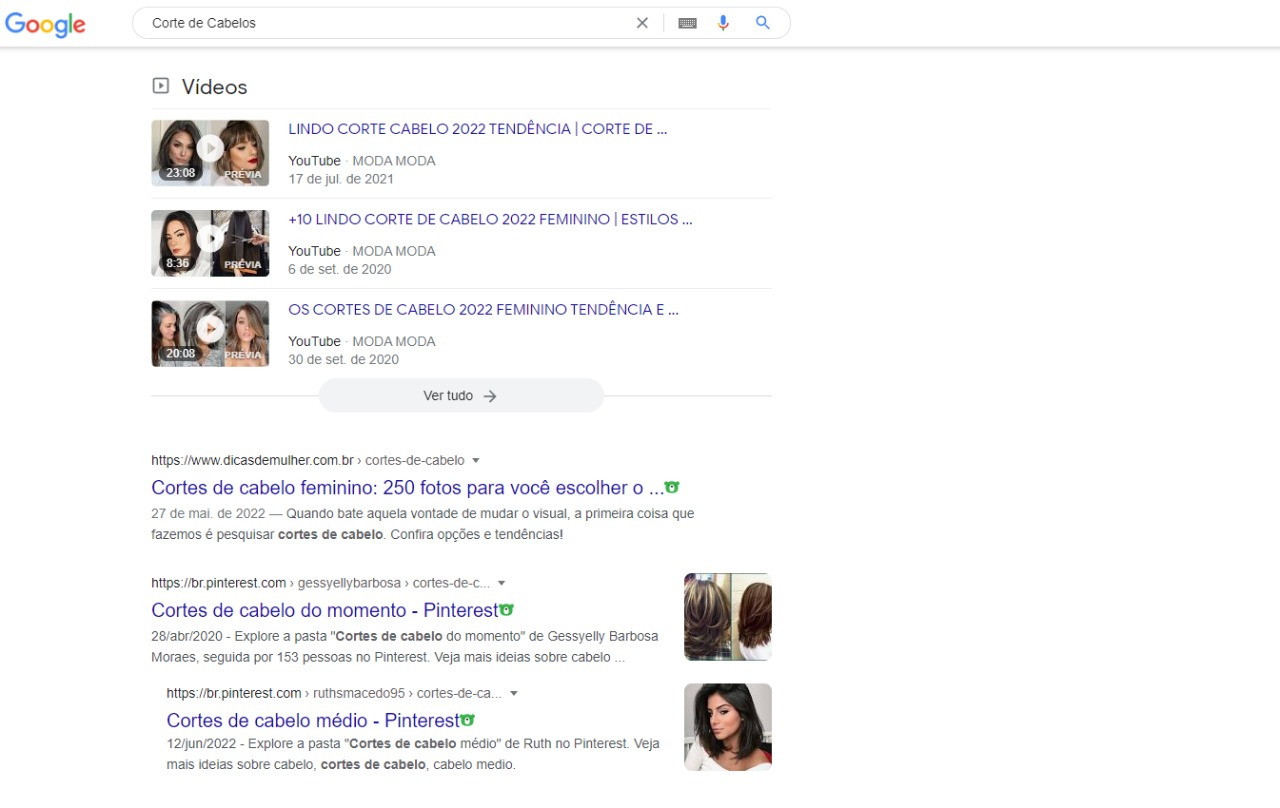Screen dimensions: 1280x808
Task: Start voice search with microphone icon
Action: click(x=723, y=23)
